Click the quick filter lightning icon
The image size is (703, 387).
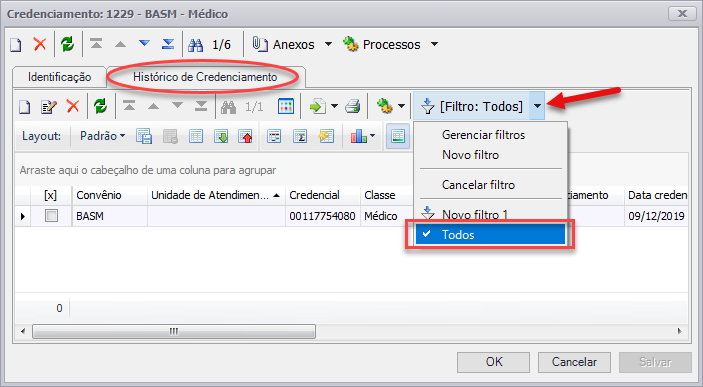pyautogui.click(x=326, y=136)
